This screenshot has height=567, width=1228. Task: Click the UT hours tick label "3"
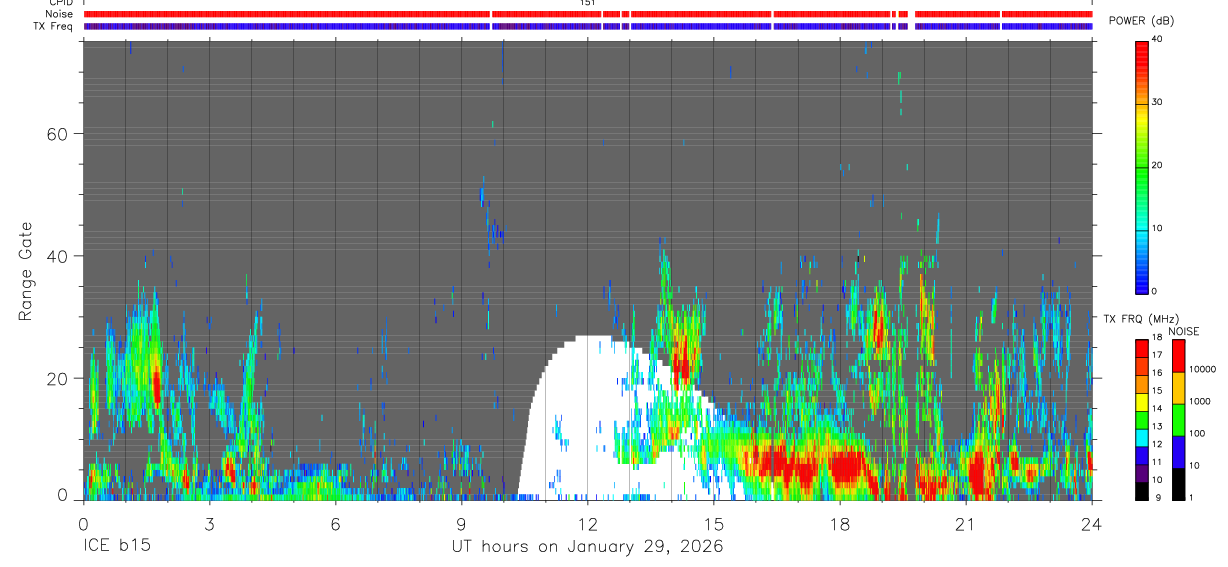(209, 523)
